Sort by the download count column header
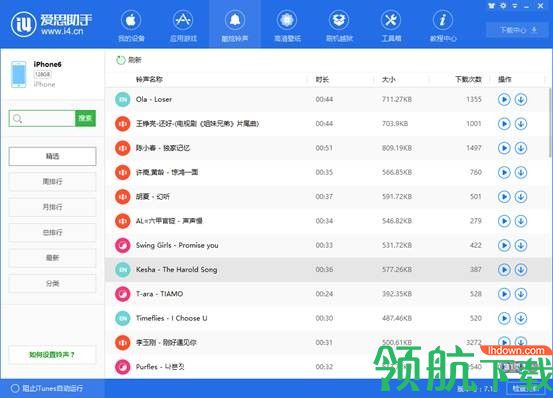Screen dimensions: 553x398 (x=468, y=79)
